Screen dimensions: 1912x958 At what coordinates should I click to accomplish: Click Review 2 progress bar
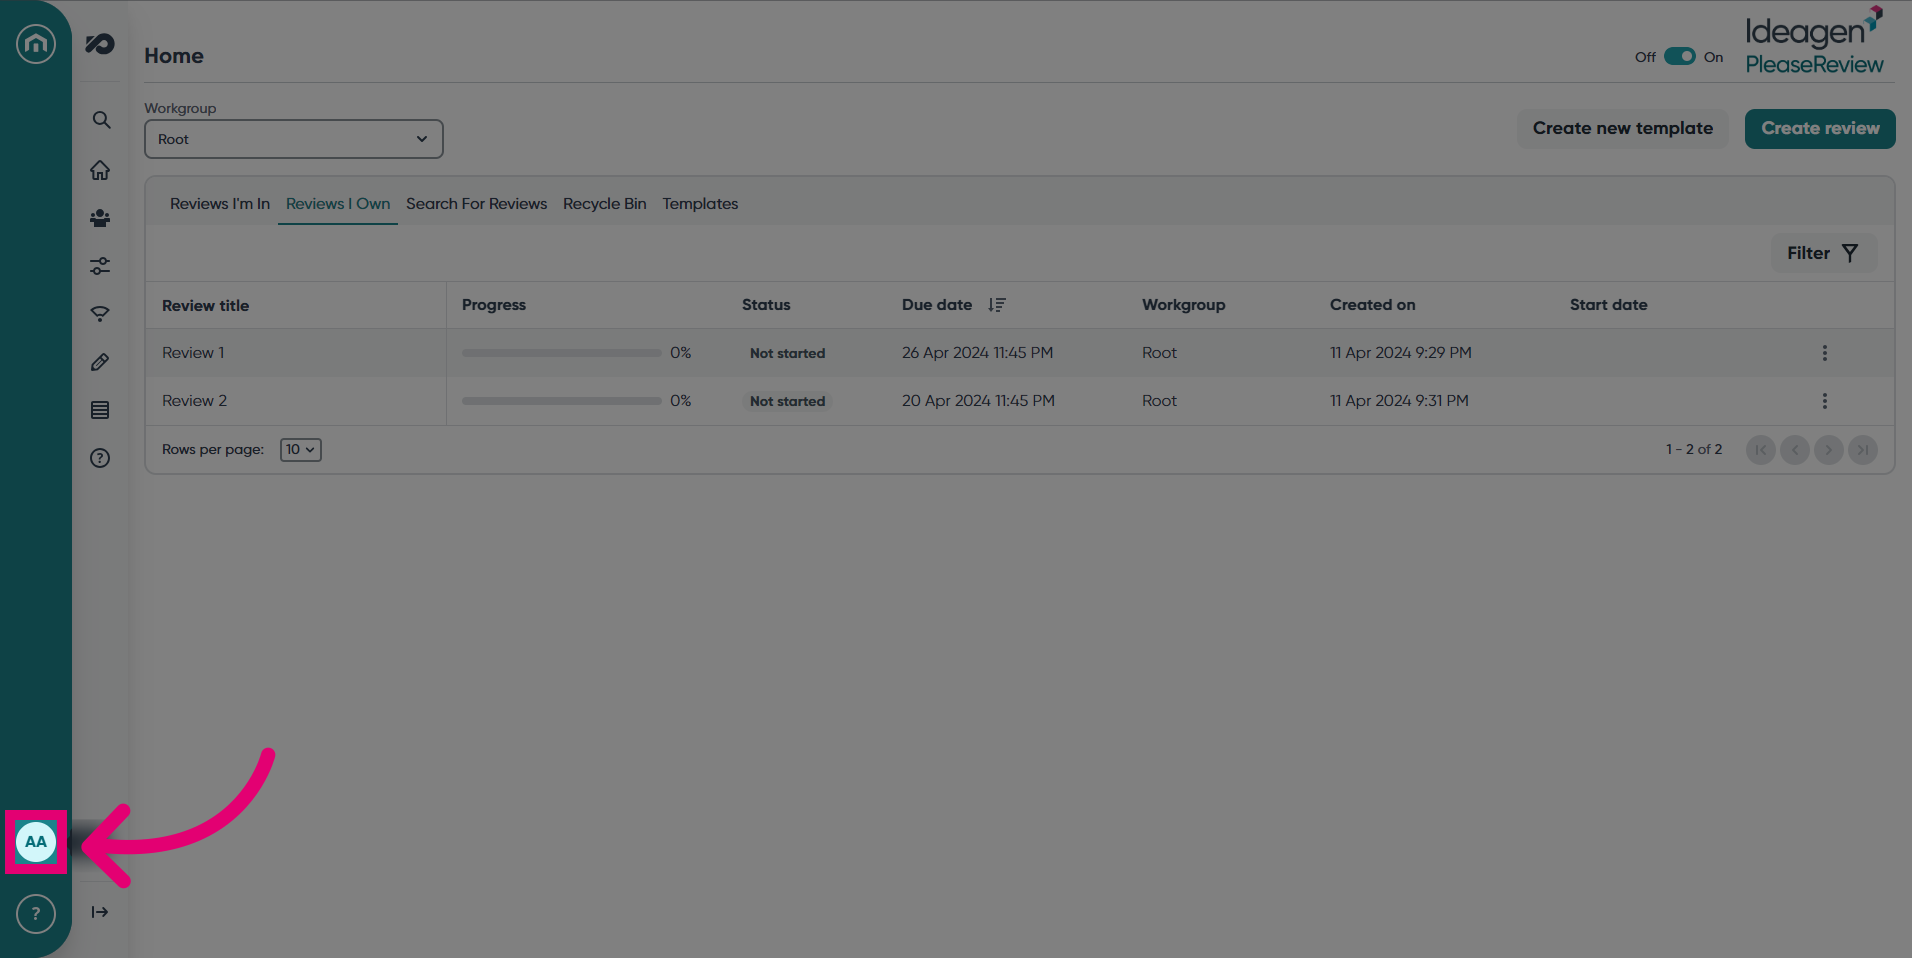(x=562, y=401)
